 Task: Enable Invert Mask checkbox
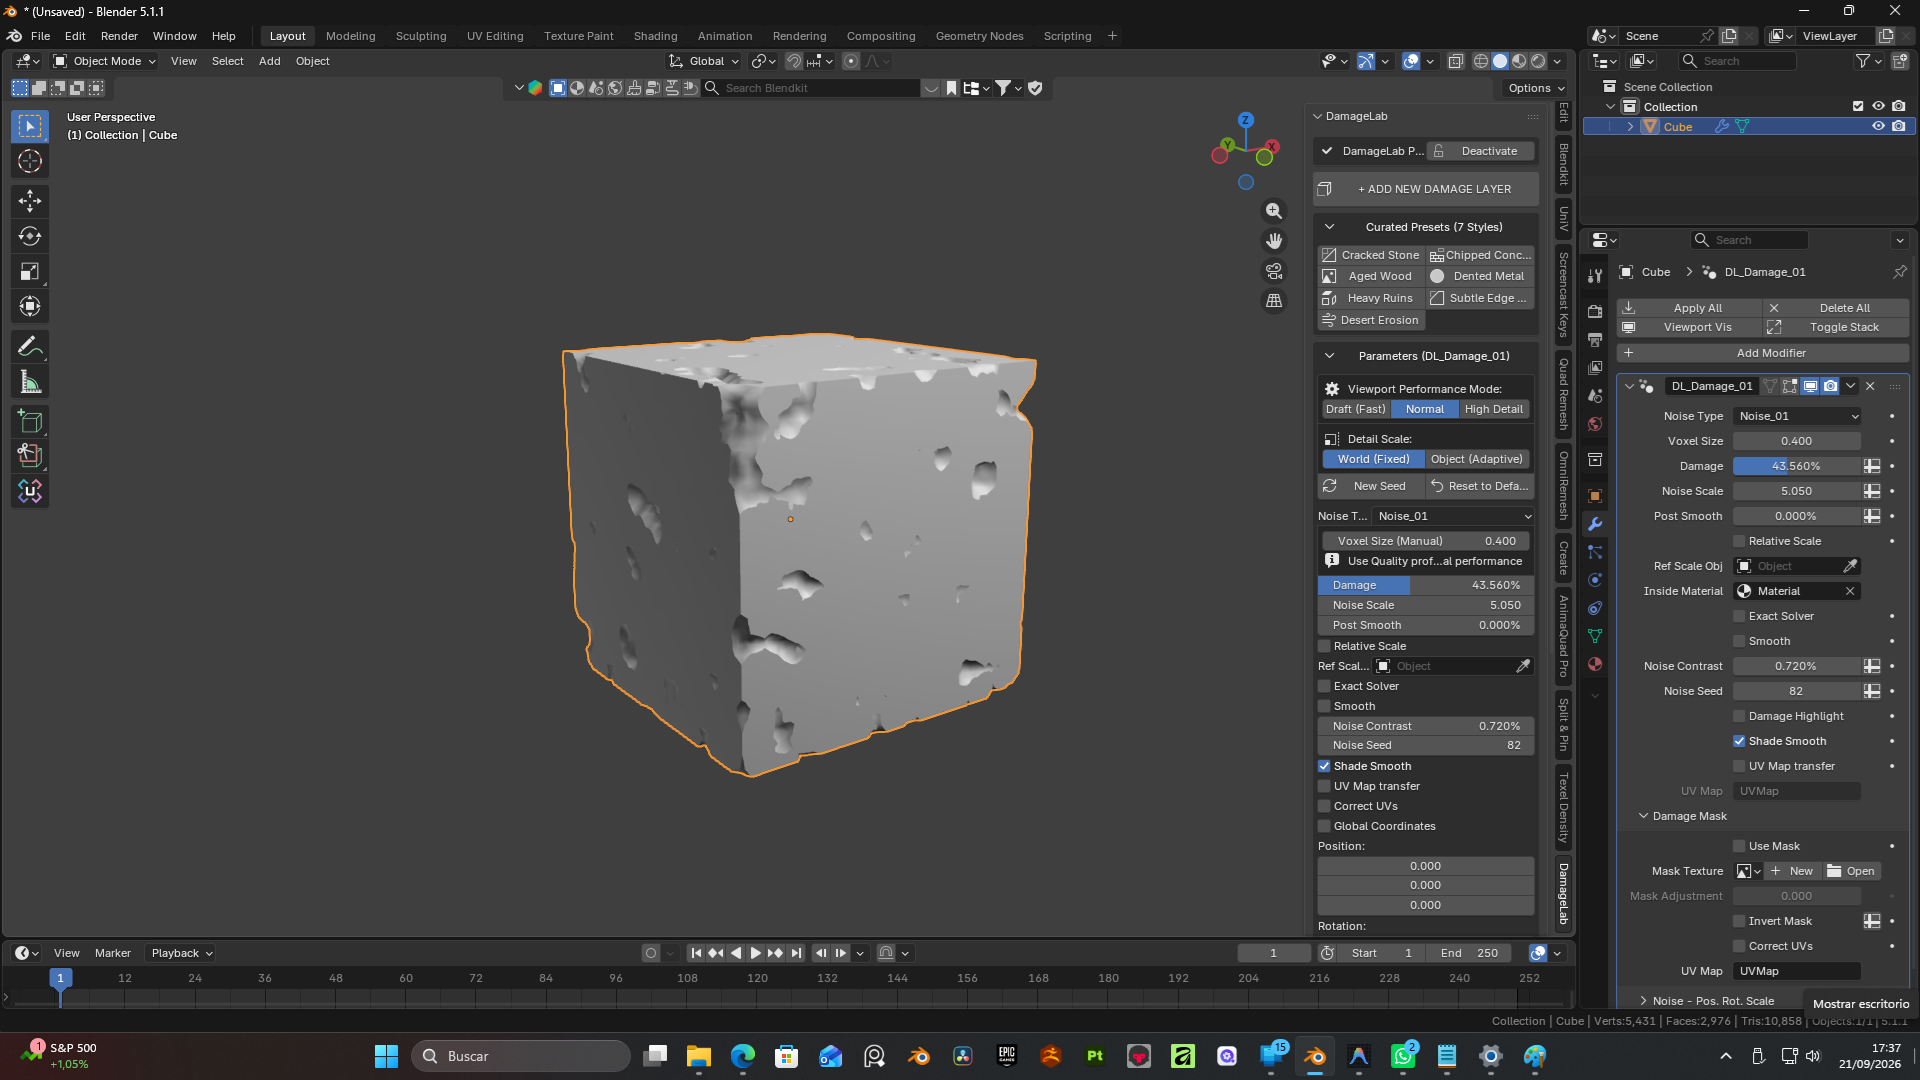[x=1739, y=921]
